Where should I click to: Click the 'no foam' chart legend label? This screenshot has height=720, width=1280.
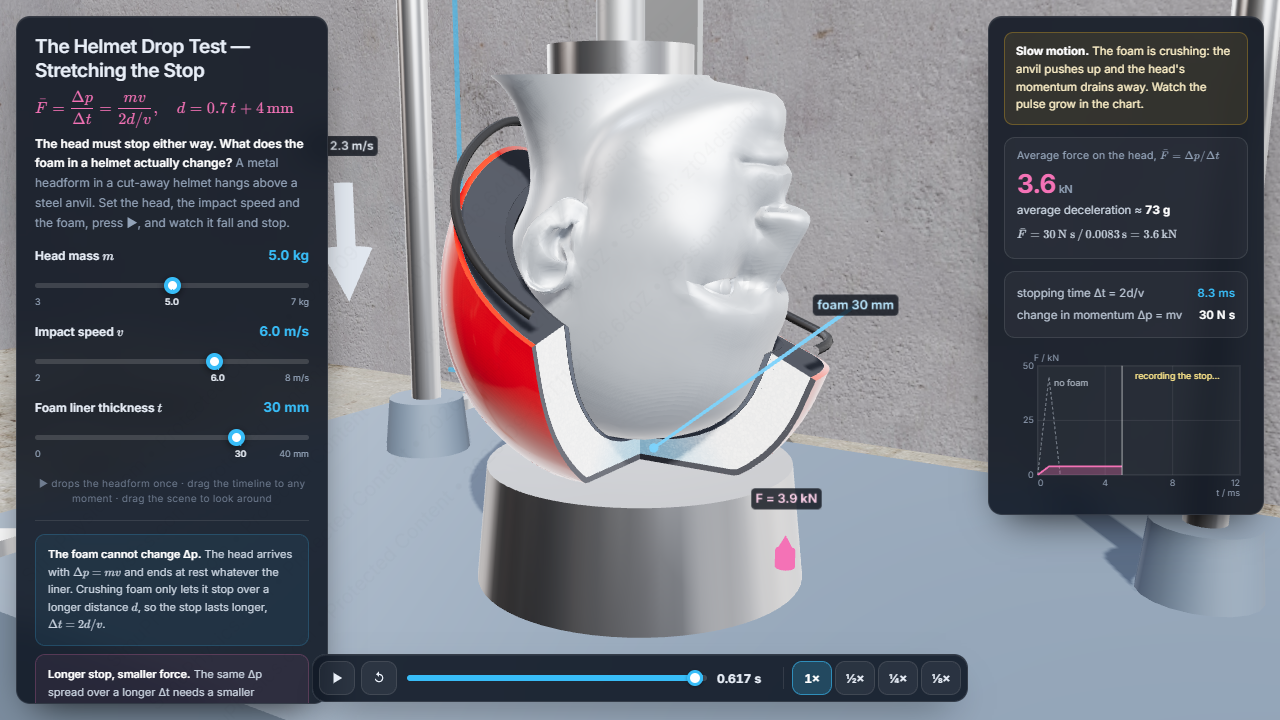click(1070, 383)
